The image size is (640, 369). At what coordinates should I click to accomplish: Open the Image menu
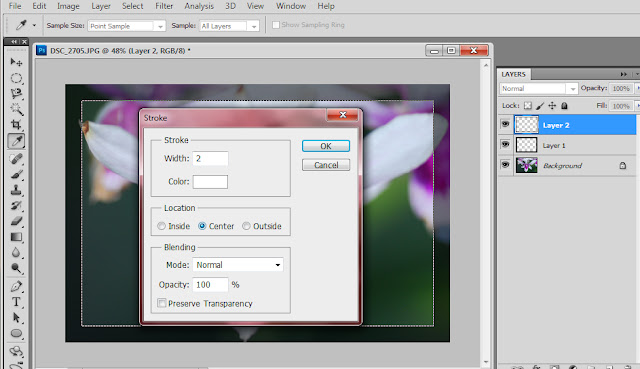68,6
